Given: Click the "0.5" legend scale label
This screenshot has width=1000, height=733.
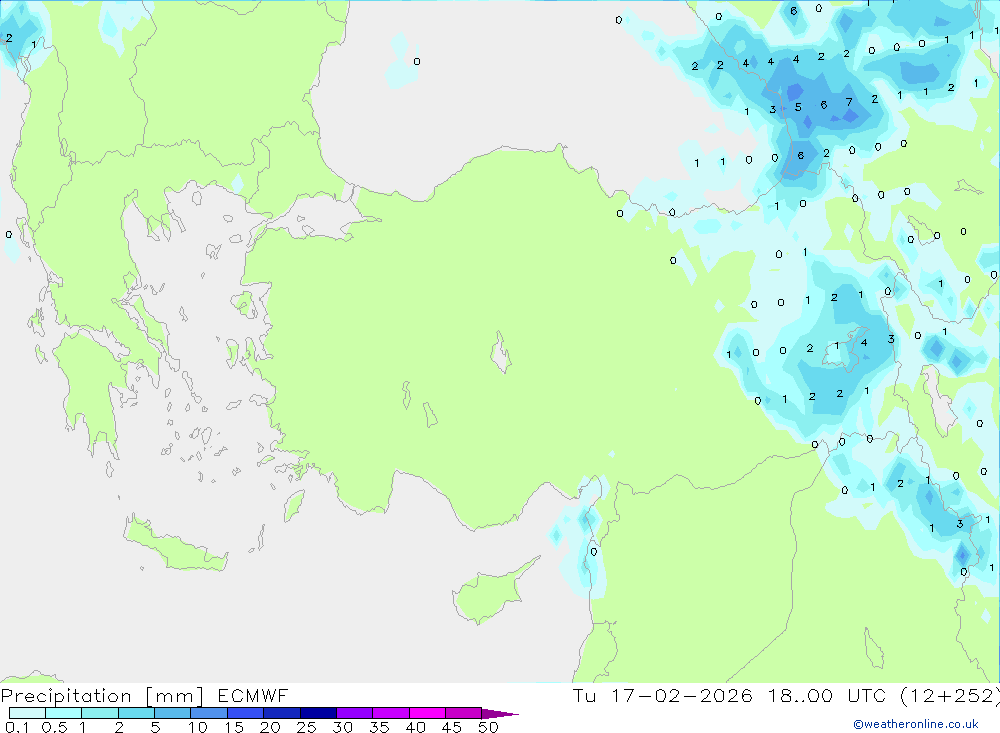Looking at the screenshot, I should [x=54, y=727].
